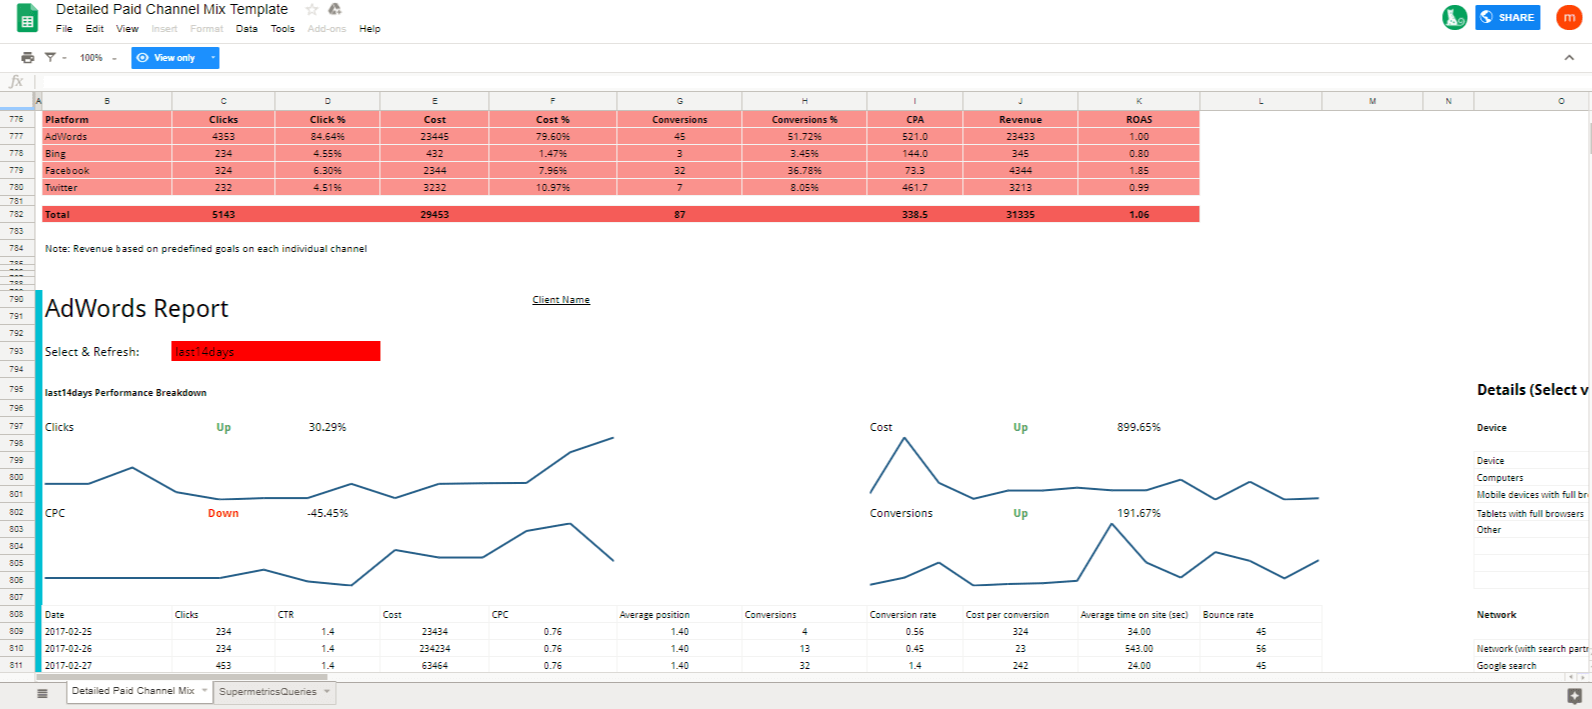The width and height of the screenshot is (1592, 709).
Task: Check the Drive save status icon
Action: [x=335, y=9]
